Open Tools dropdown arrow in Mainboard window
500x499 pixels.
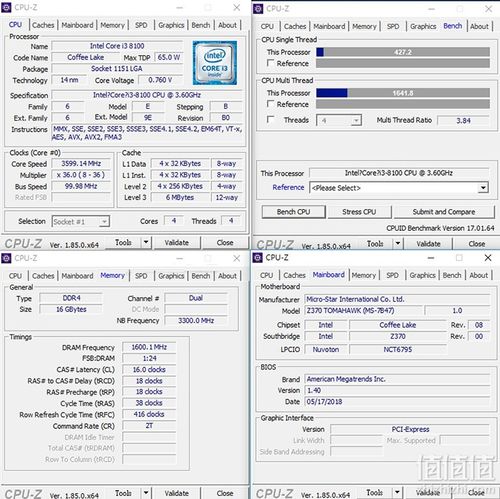point(397,492)
